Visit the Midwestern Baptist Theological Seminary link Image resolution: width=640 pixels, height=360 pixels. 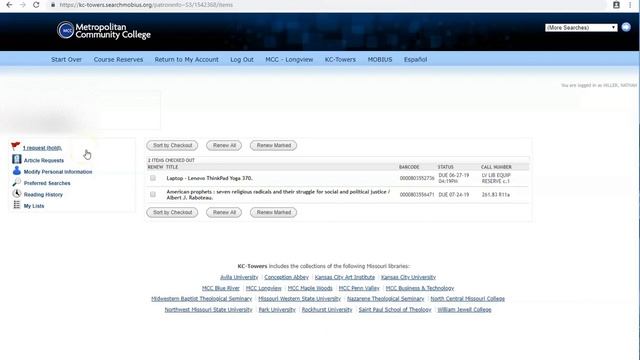tap(202, 299)
